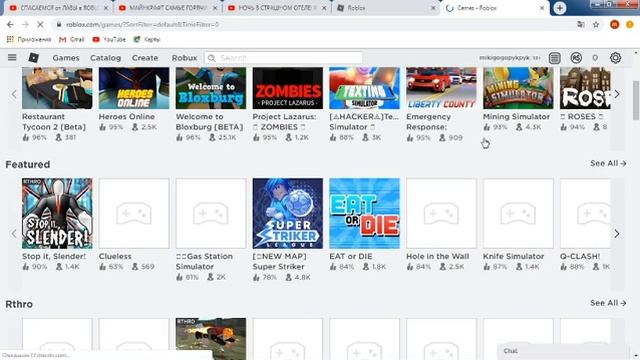The height and width of the screenshot is (360, 640).
Task: Switch to third YouTube tab
Action: (277, 8)
